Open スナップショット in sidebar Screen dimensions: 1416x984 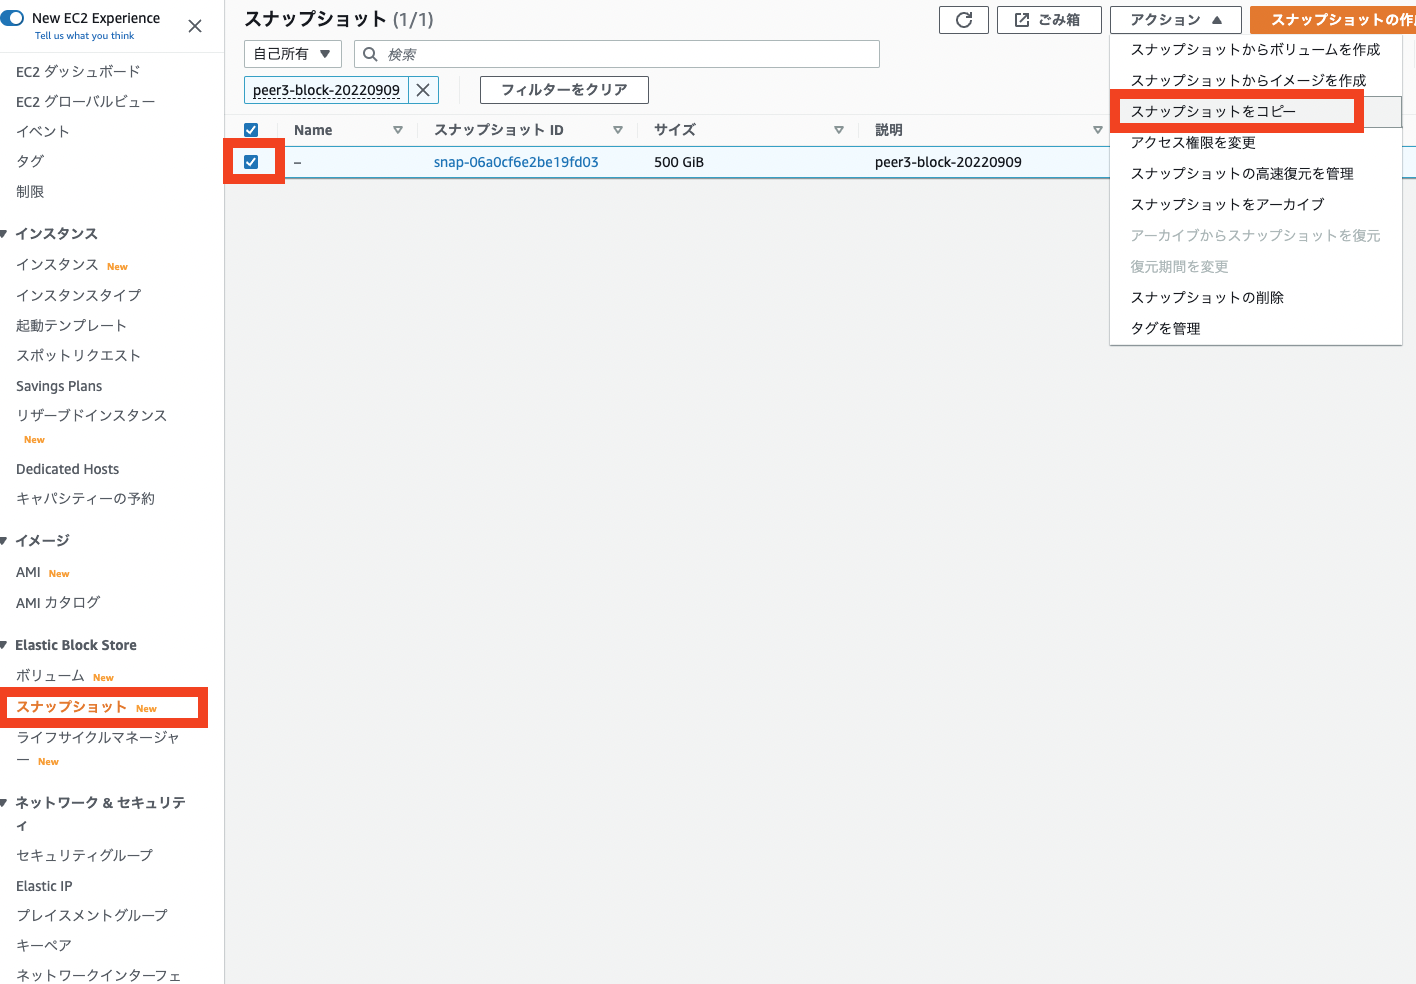click(71, 707)
